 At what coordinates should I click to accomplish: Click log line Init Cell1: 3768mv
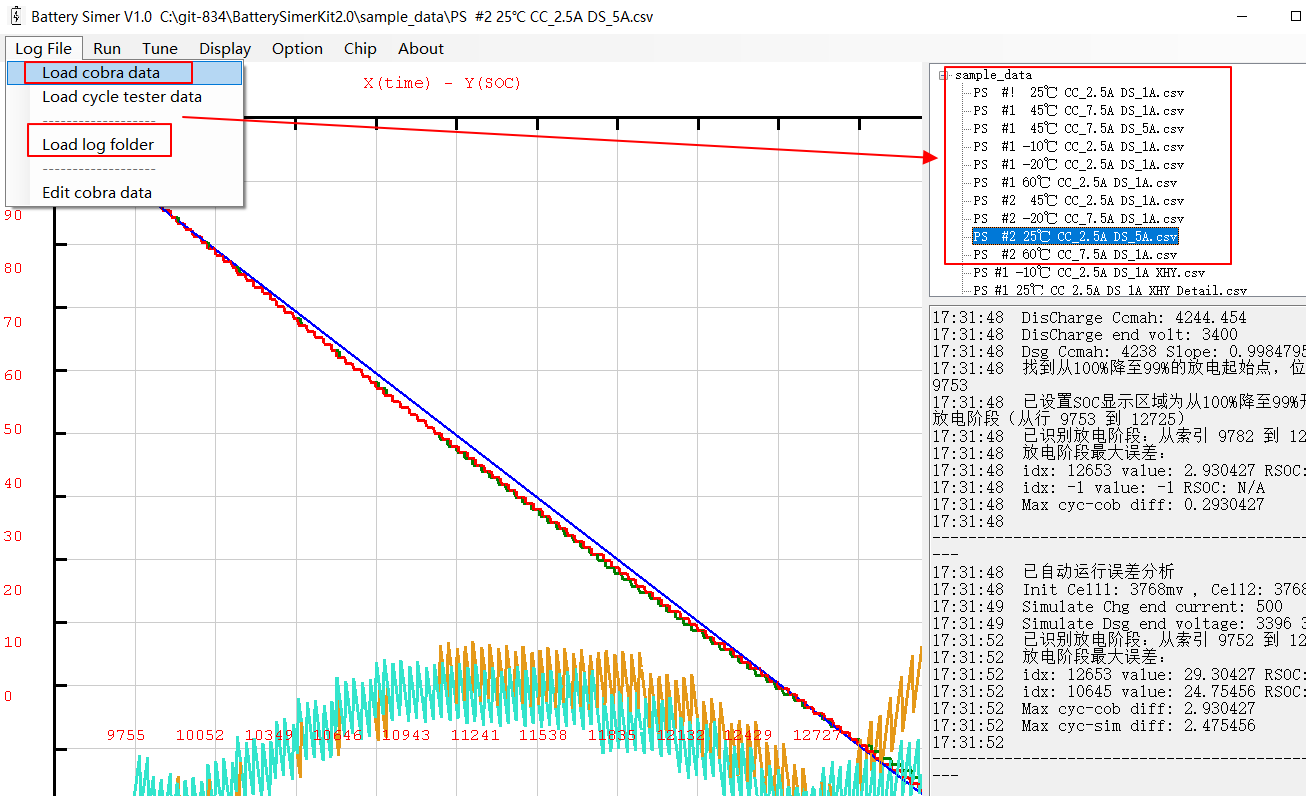(x=1118, y=590)
